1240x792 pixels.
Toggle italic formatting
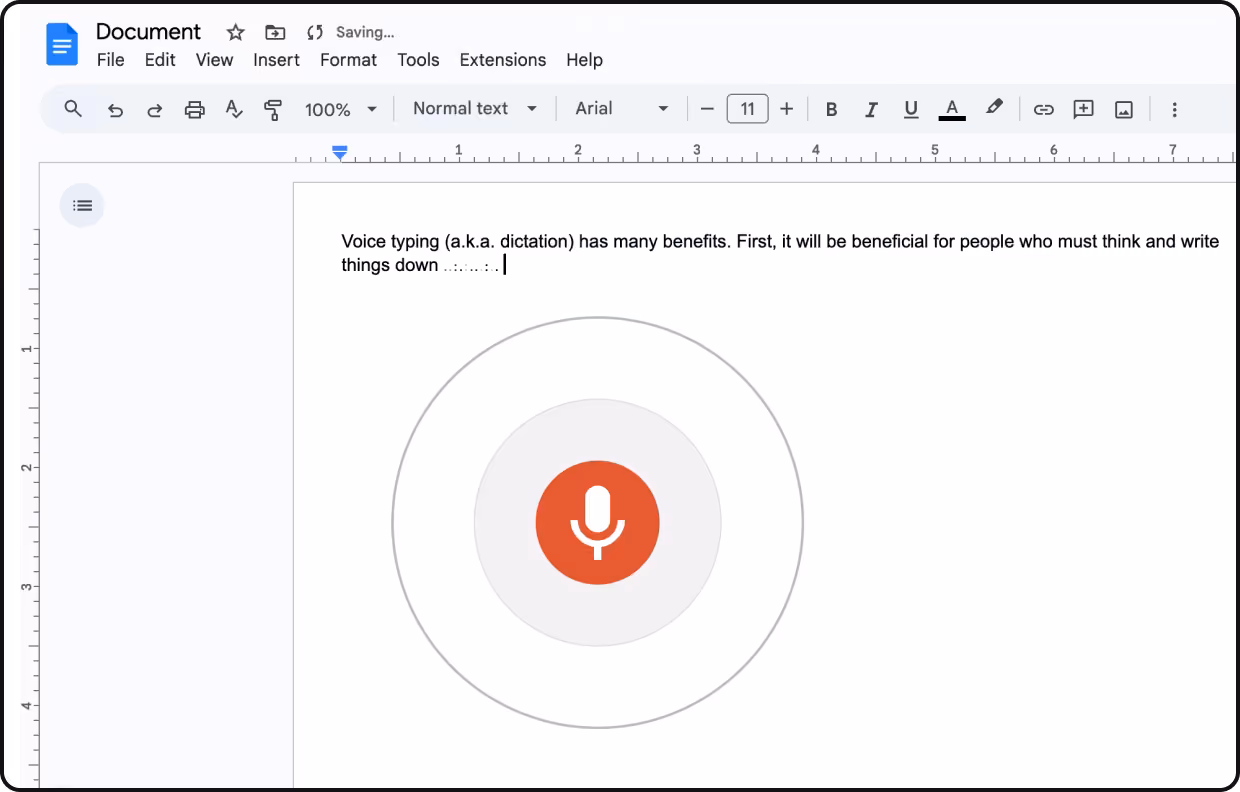point(871,110)
